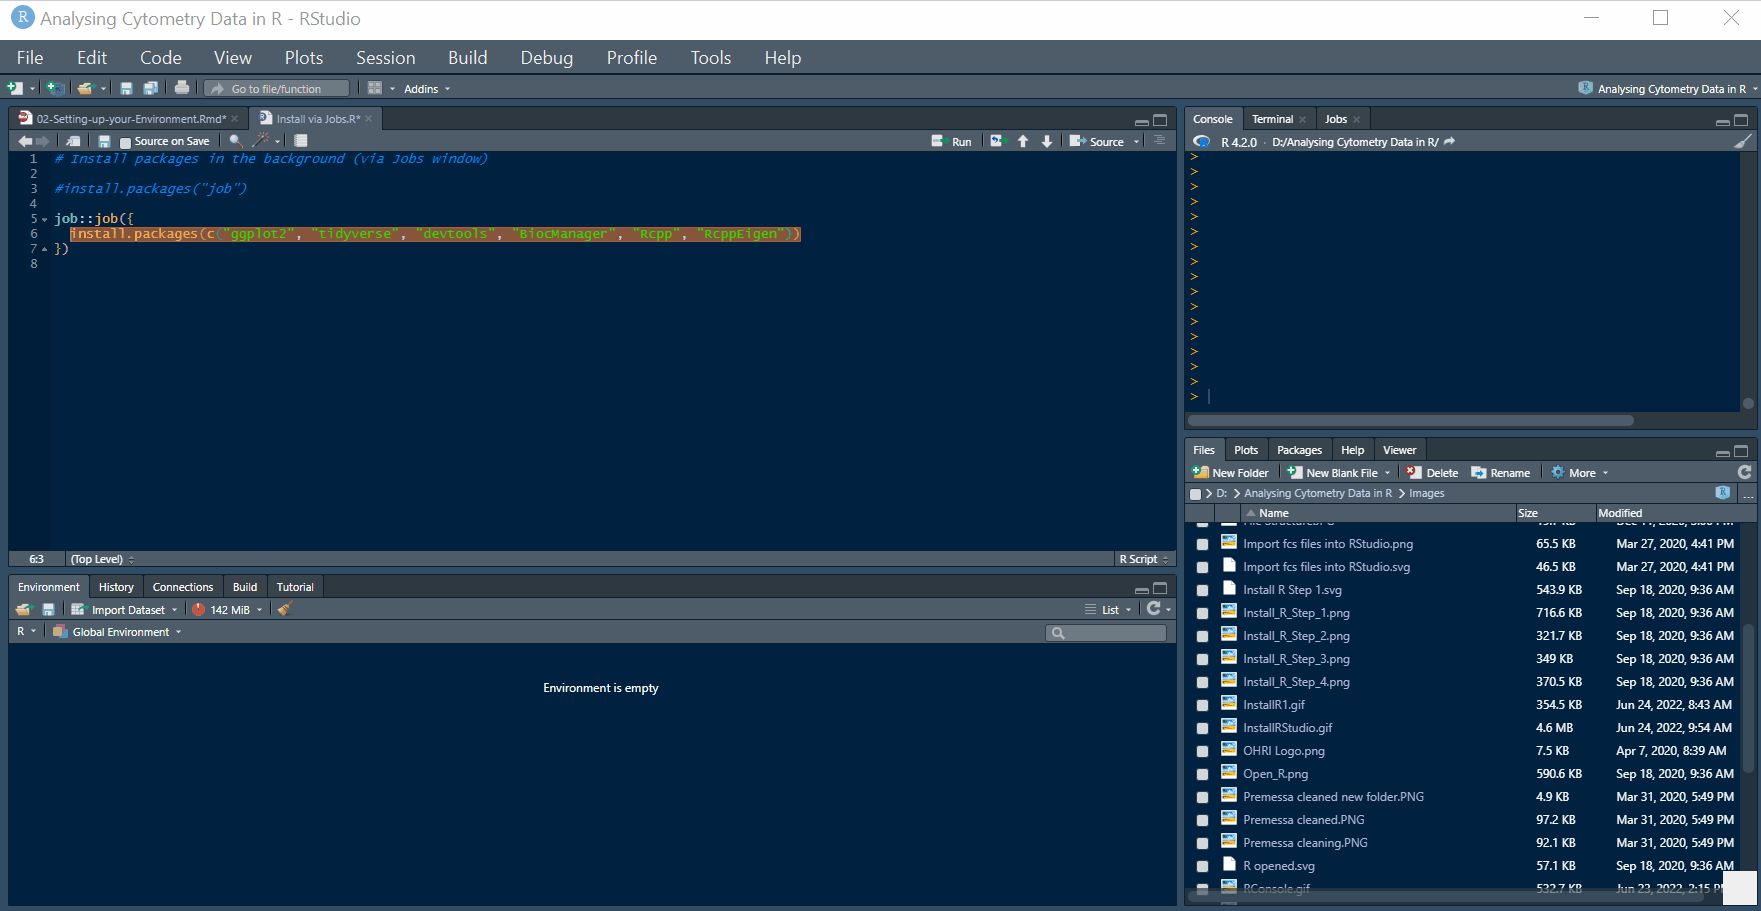Select checkbox for OHRI Logo.png
1761x911 pixels.
1202,751
